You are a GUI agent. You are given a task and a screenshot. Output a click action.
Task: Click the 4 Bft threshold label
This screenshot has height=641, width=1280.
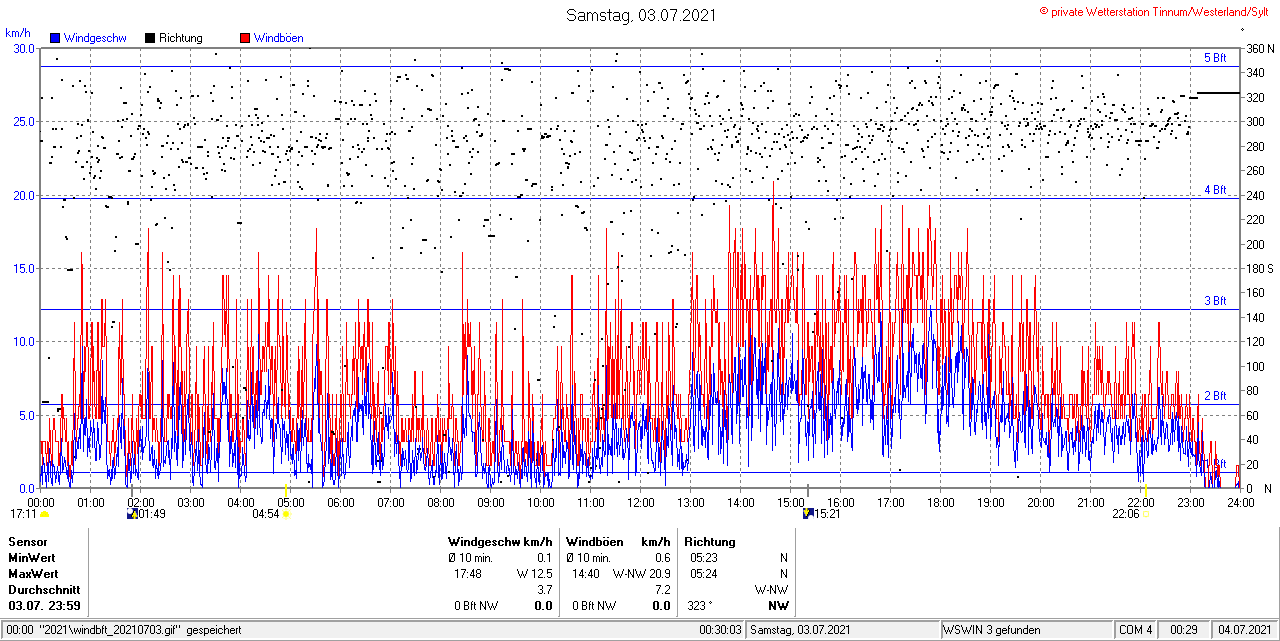tap(1215, 189)
